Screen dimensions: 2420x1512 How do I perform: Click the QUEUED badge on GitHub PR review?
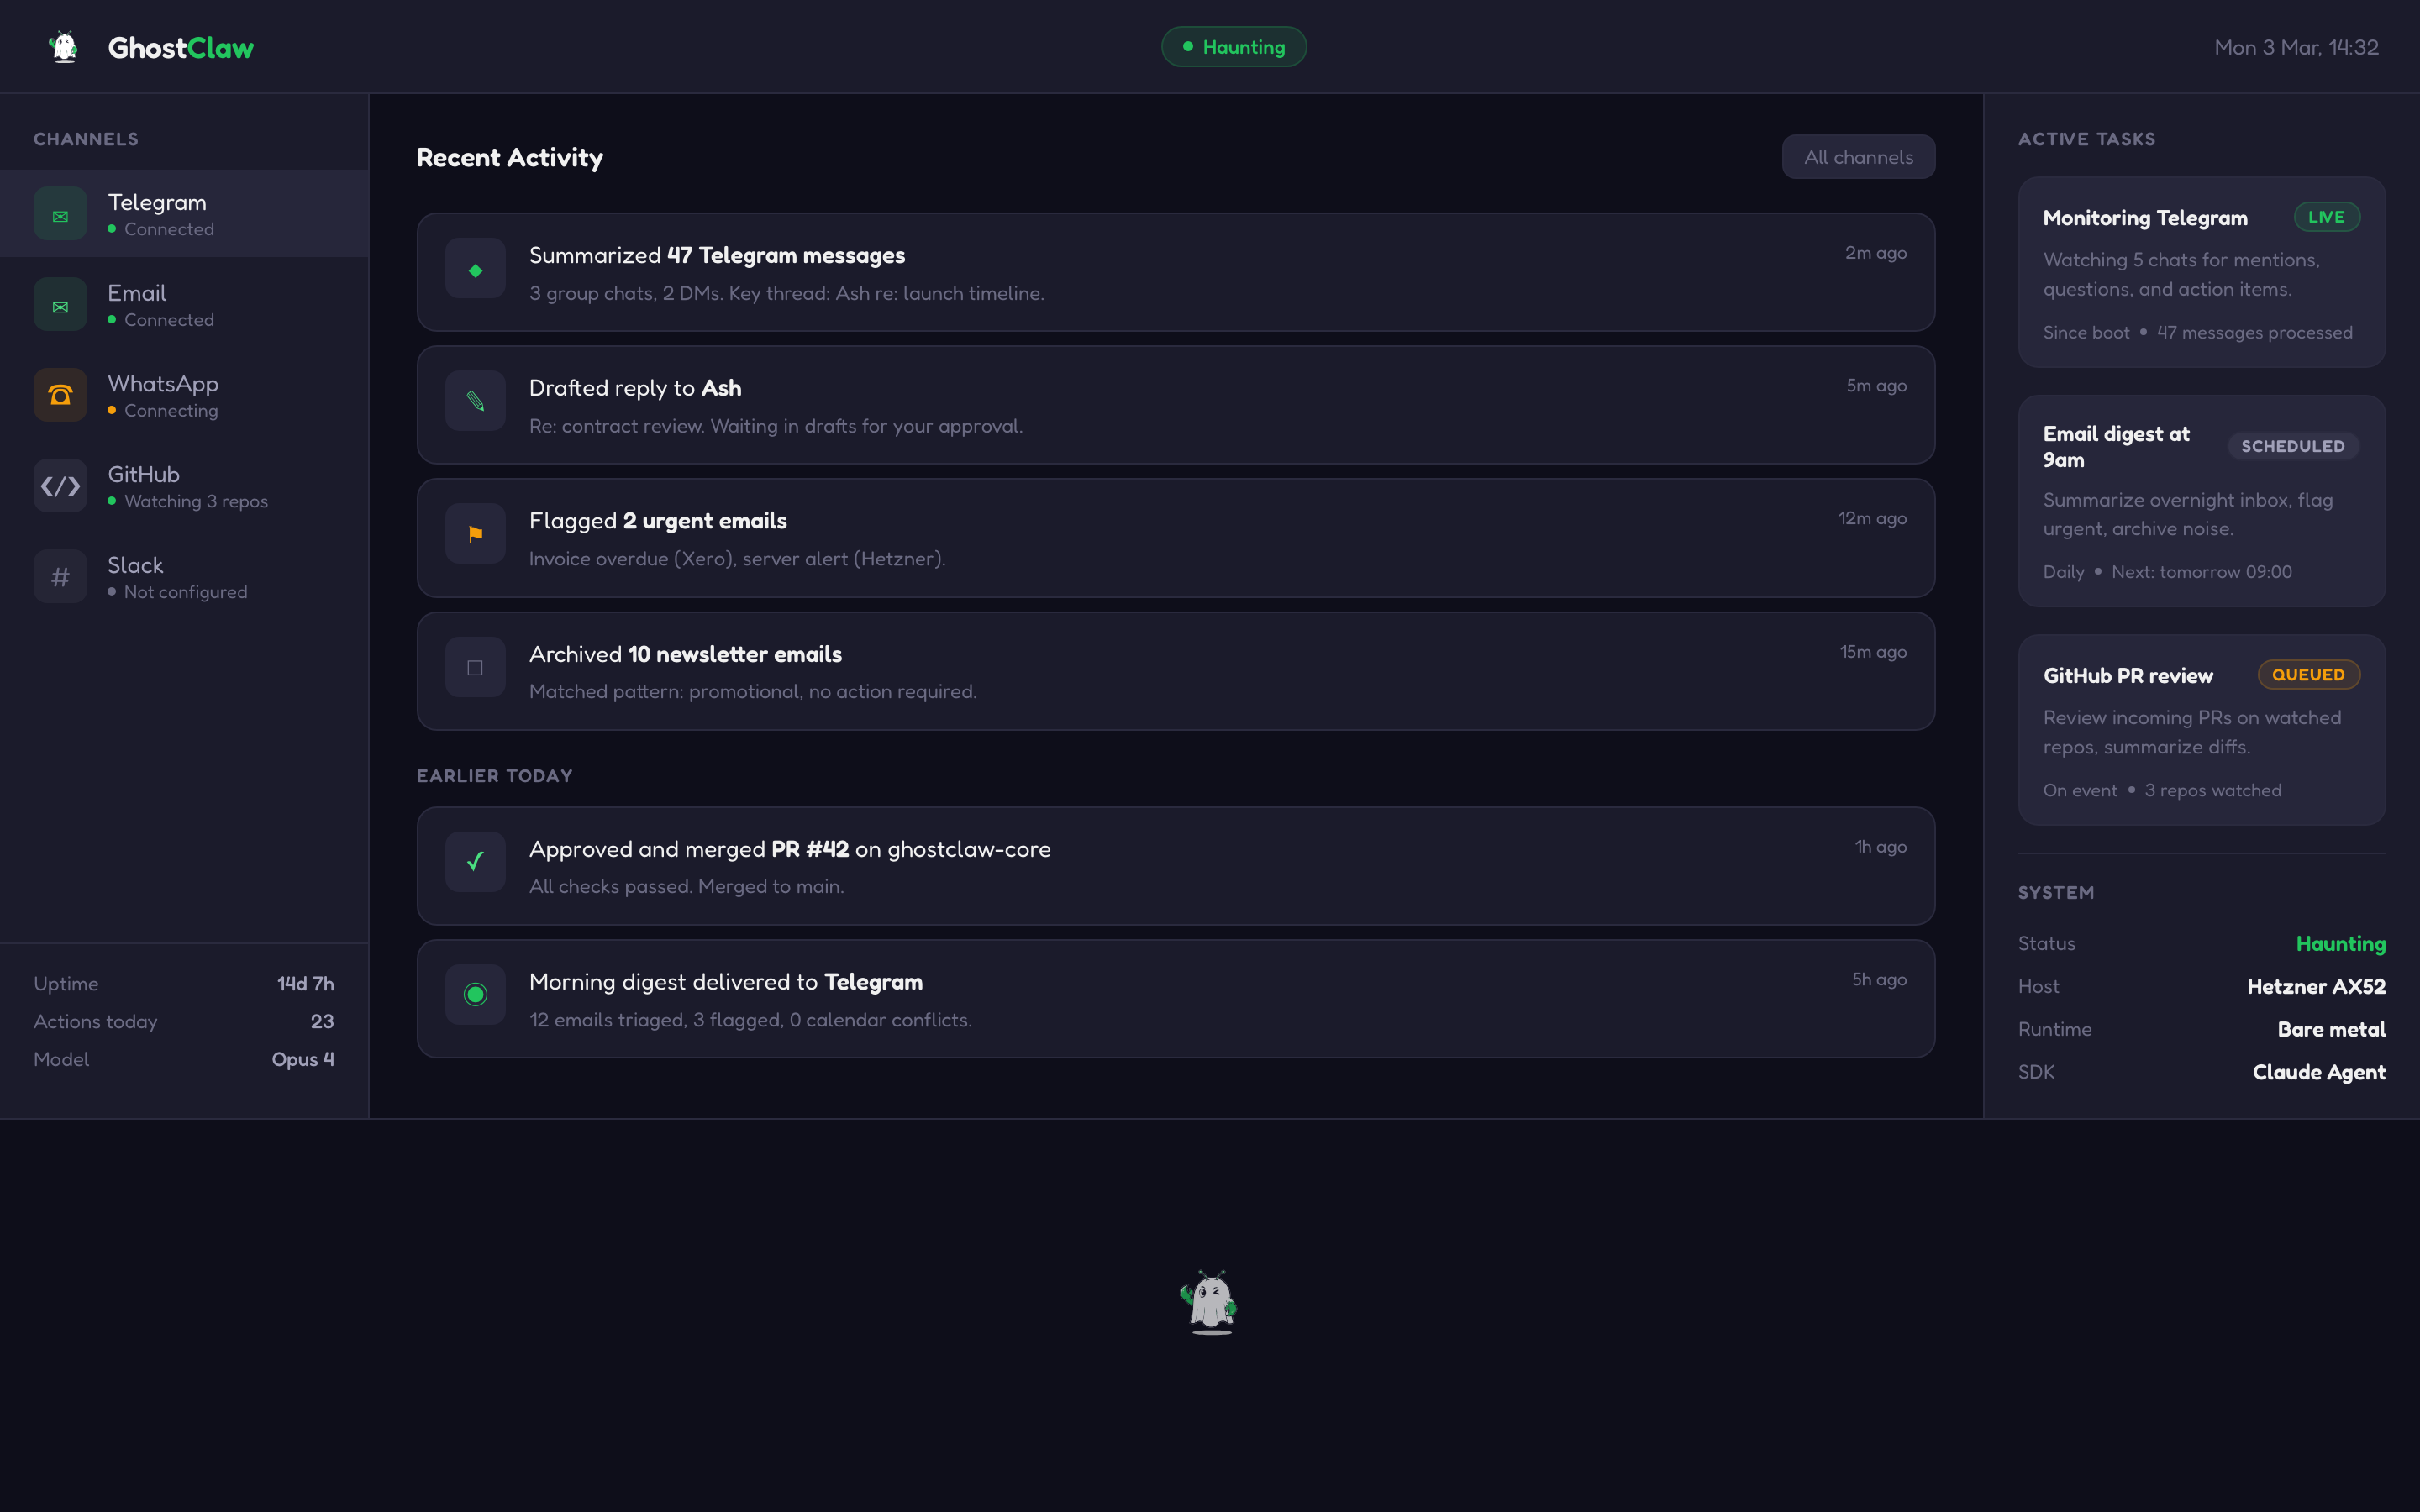click(2308, 674)
